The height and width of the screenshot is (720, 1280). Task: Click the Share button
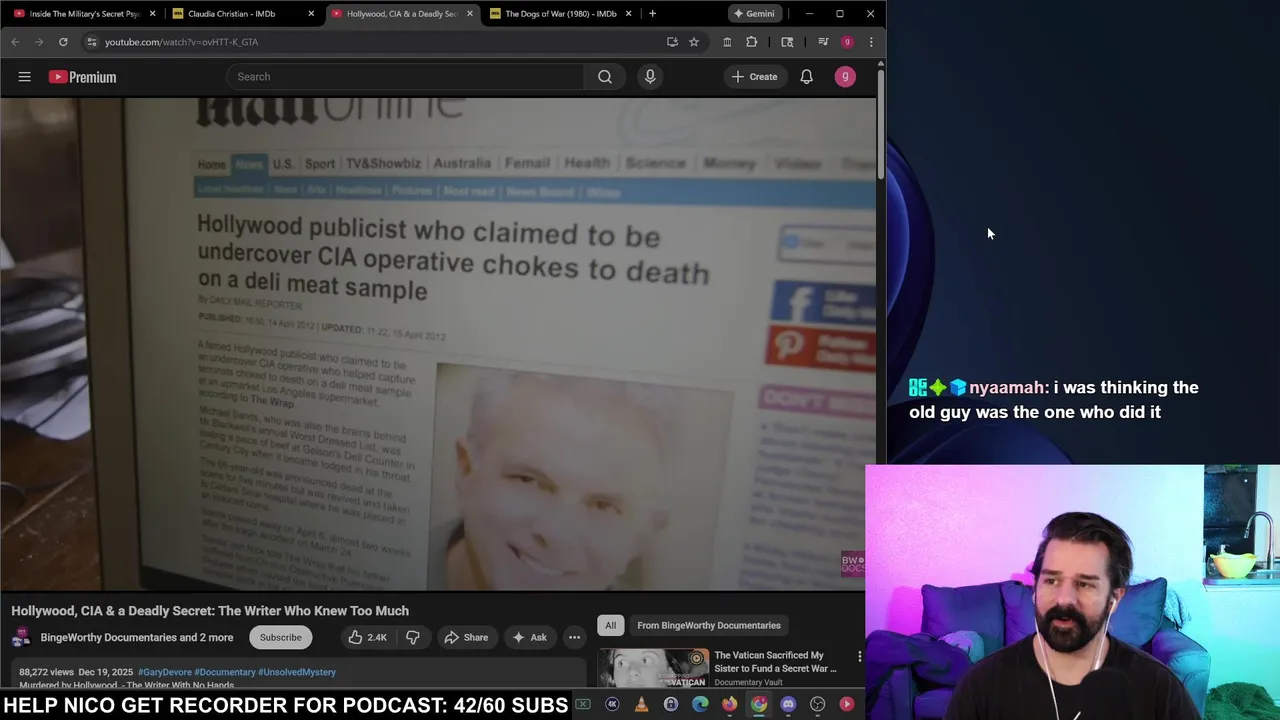(x=466, y=637)
